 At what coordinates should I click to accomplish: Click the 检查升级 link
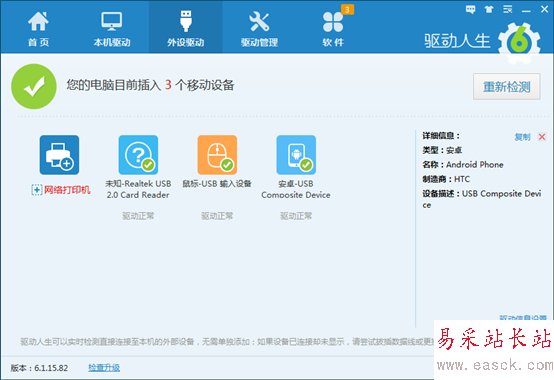[104, 368]
